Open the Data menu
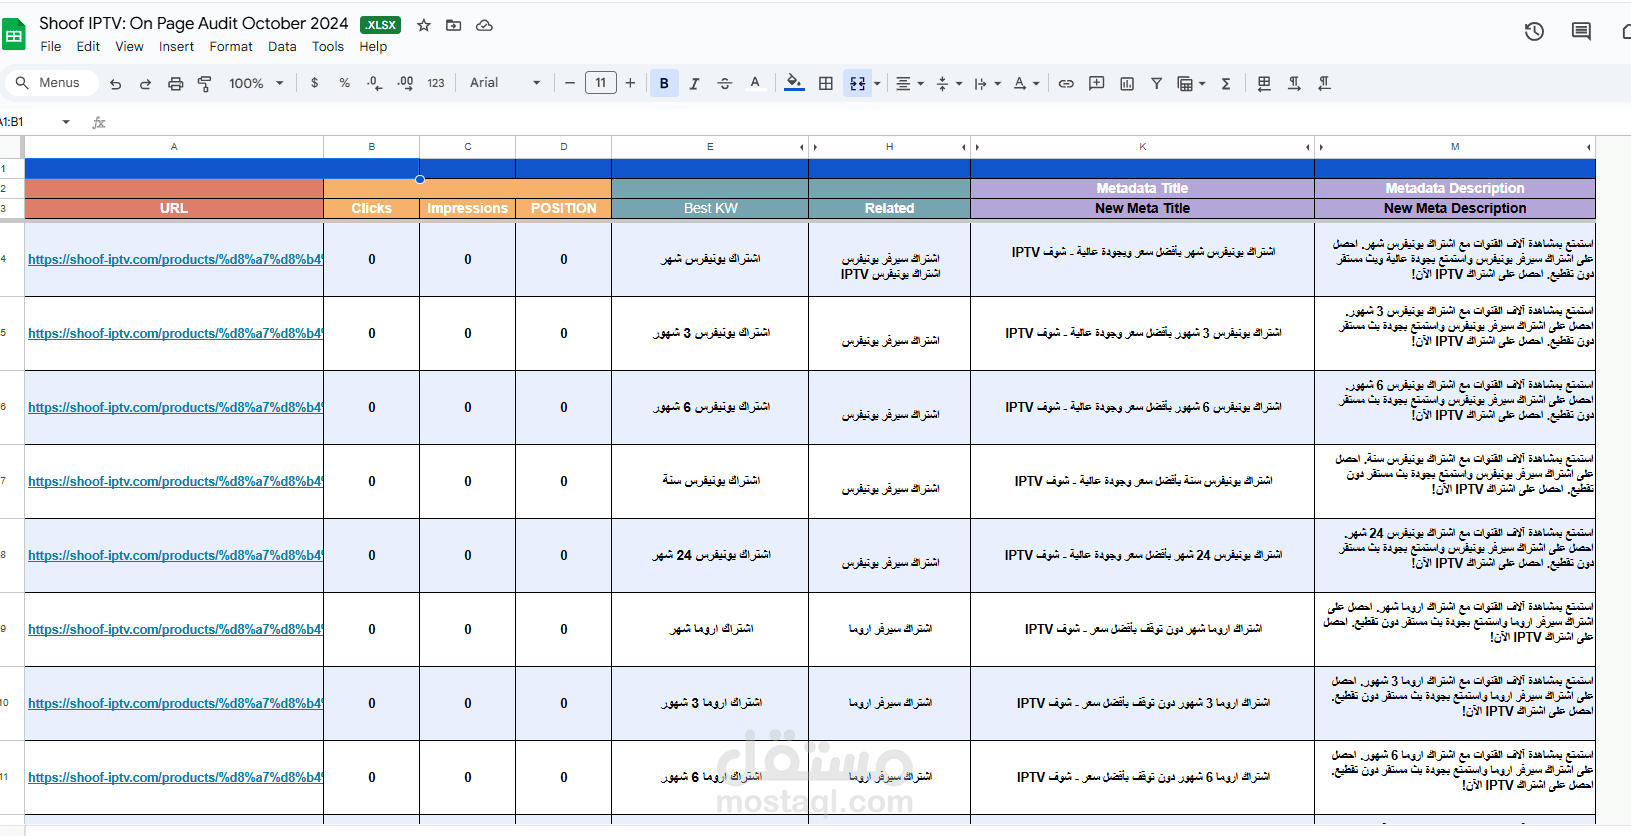Viewport: 1631px width, 836px height. click(x=282, y=47)
